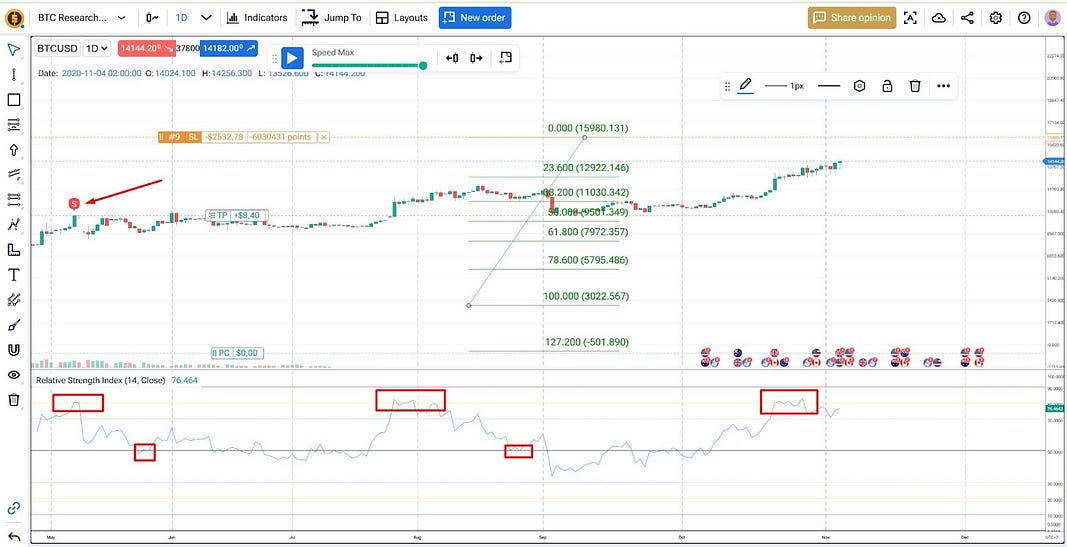Viewport: 1067px width, 547px height.
Task: Click the cloud save icon
Action: [x=938, y=18]
